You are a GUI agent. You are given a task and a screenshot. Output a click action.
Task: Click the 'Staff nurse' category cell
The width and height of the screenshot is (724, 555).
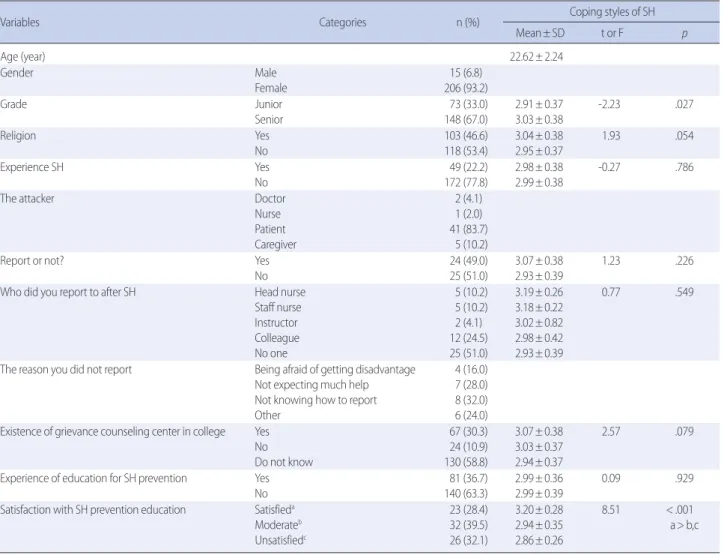[x=278, y=308]
